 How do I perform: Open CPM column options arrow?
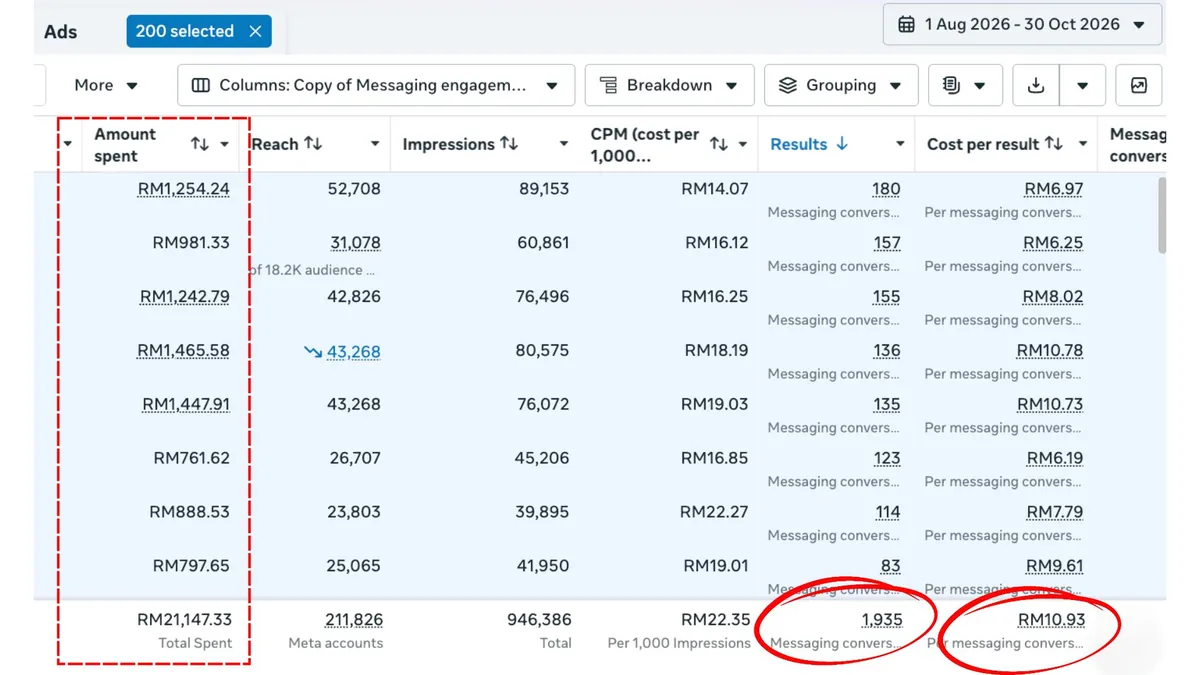pos(743,144)
